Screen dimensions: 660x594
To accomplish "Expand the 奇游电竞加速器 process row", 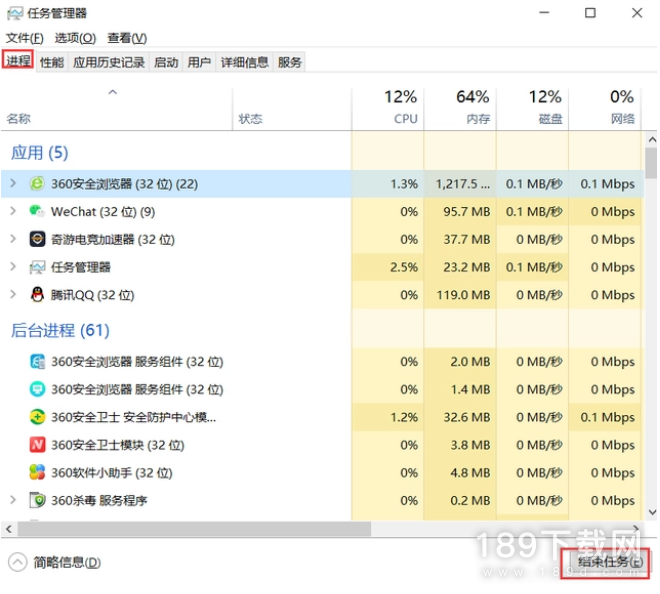I will [x=13, y=239].
